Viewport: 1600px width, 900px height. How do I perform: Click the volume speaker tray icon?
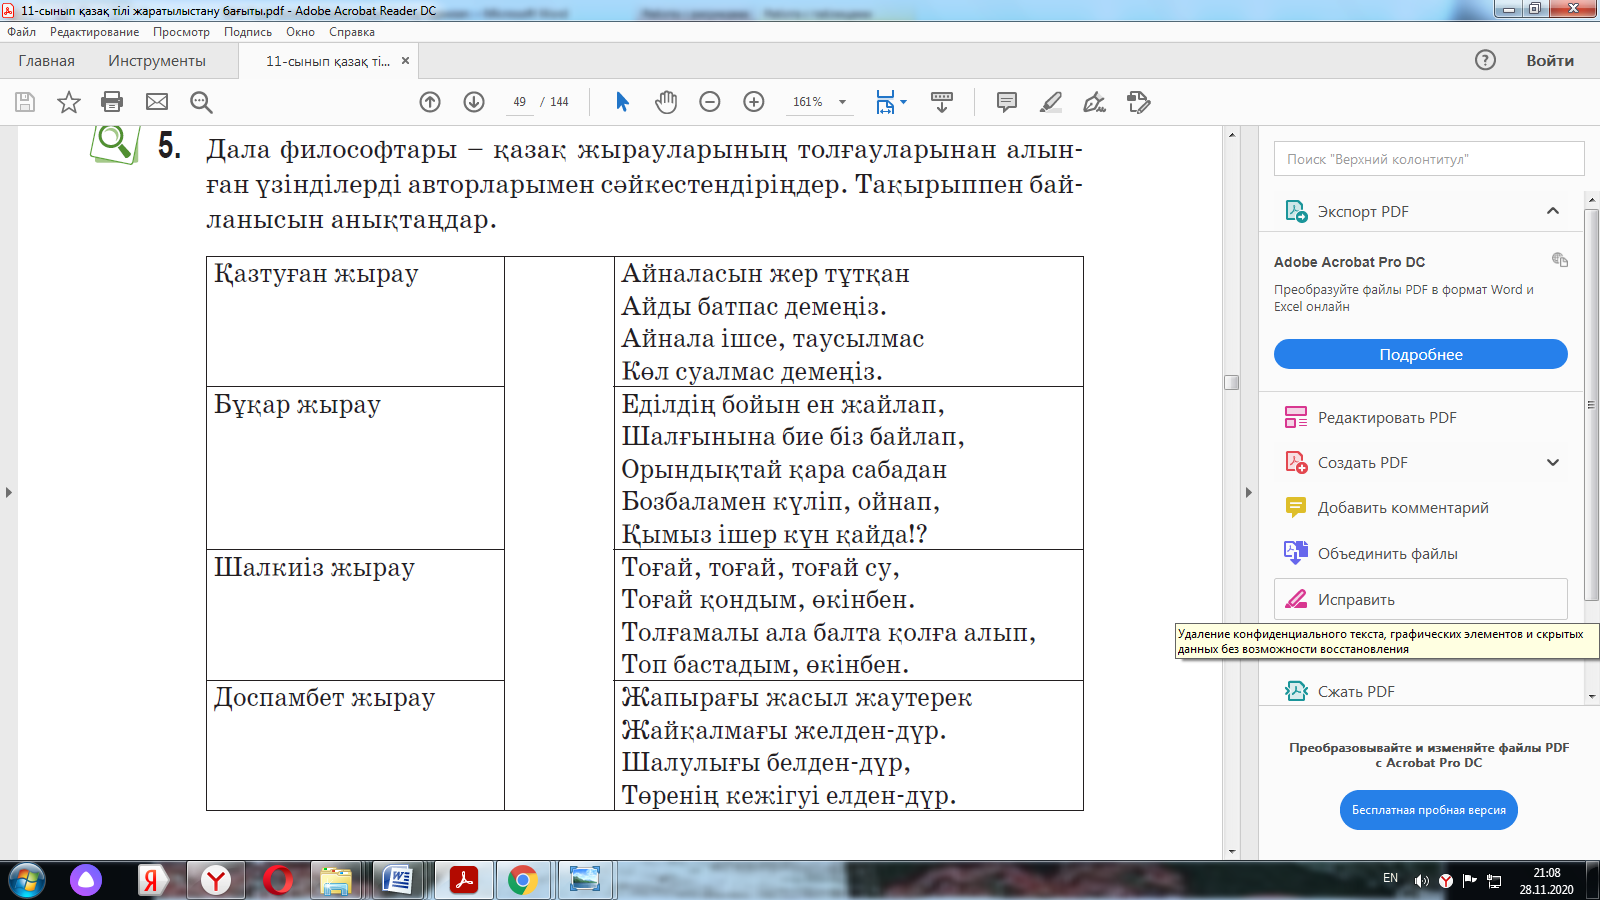tap(1421, 881)
